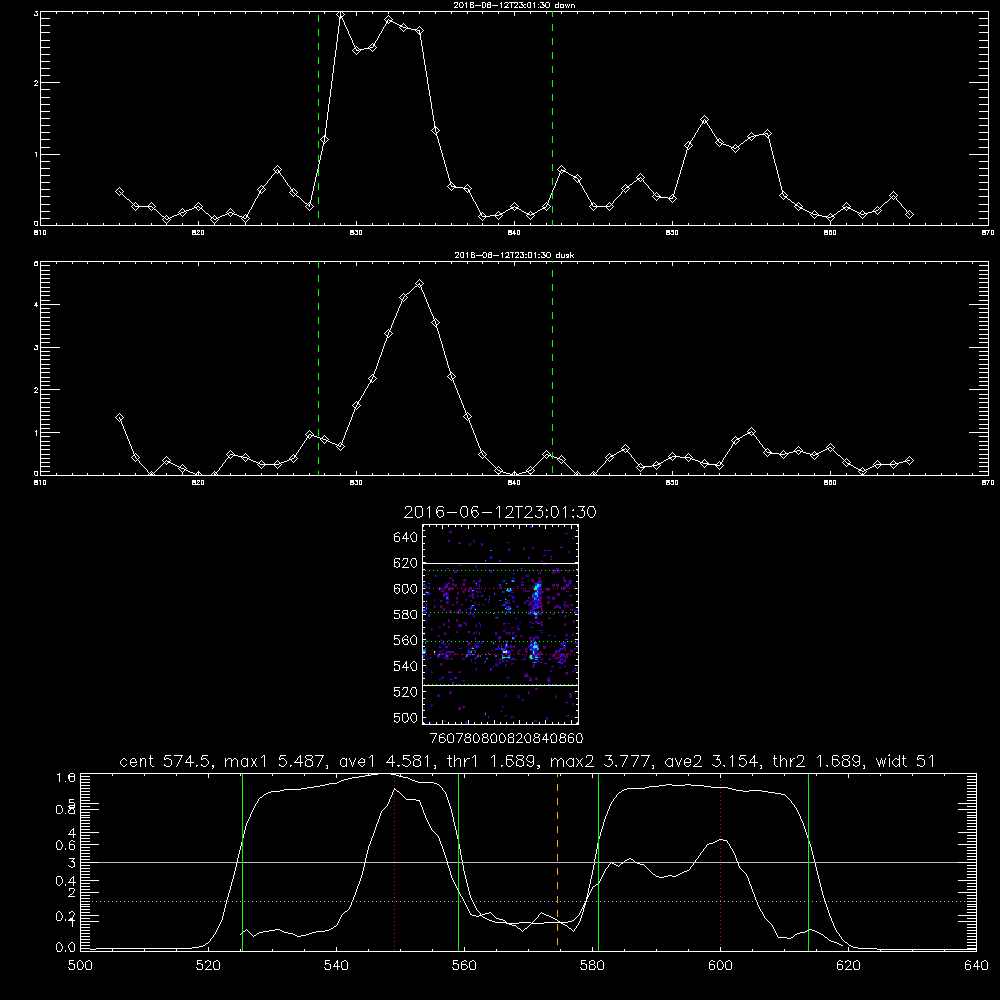Screen dimensions: 1000x1000
Task: Click the green solid line near 559 in bottom plot
Action: click(x=459, y=862)
